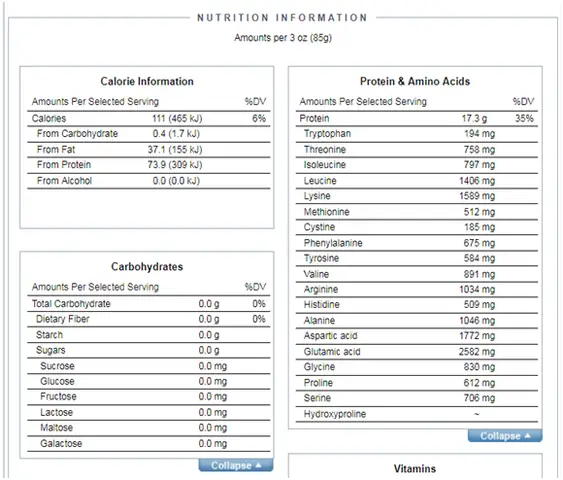Click the From Protein value 73.9 (309 kJ)
563x480 pixels.
point(175,164)
